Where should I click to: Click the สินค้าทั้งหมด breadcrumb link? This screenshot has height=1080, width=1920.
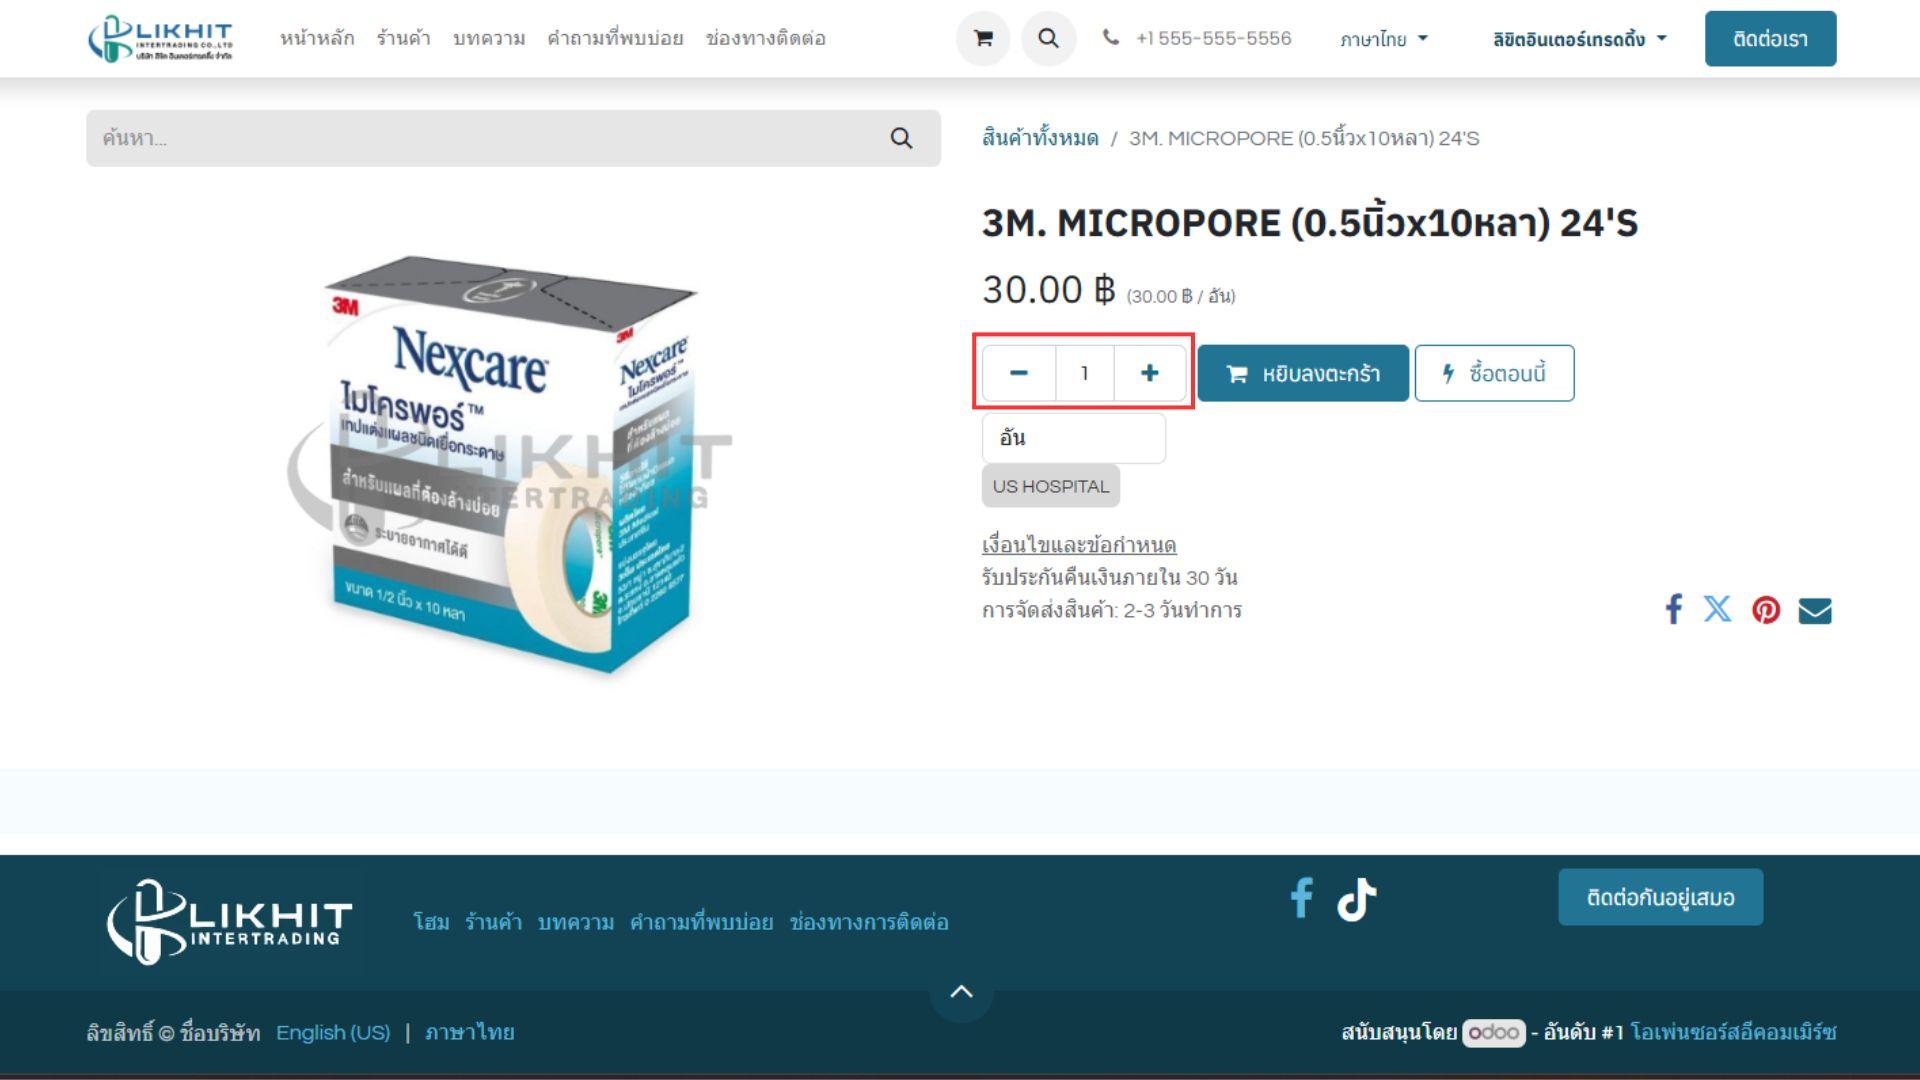pos(1040,138)
